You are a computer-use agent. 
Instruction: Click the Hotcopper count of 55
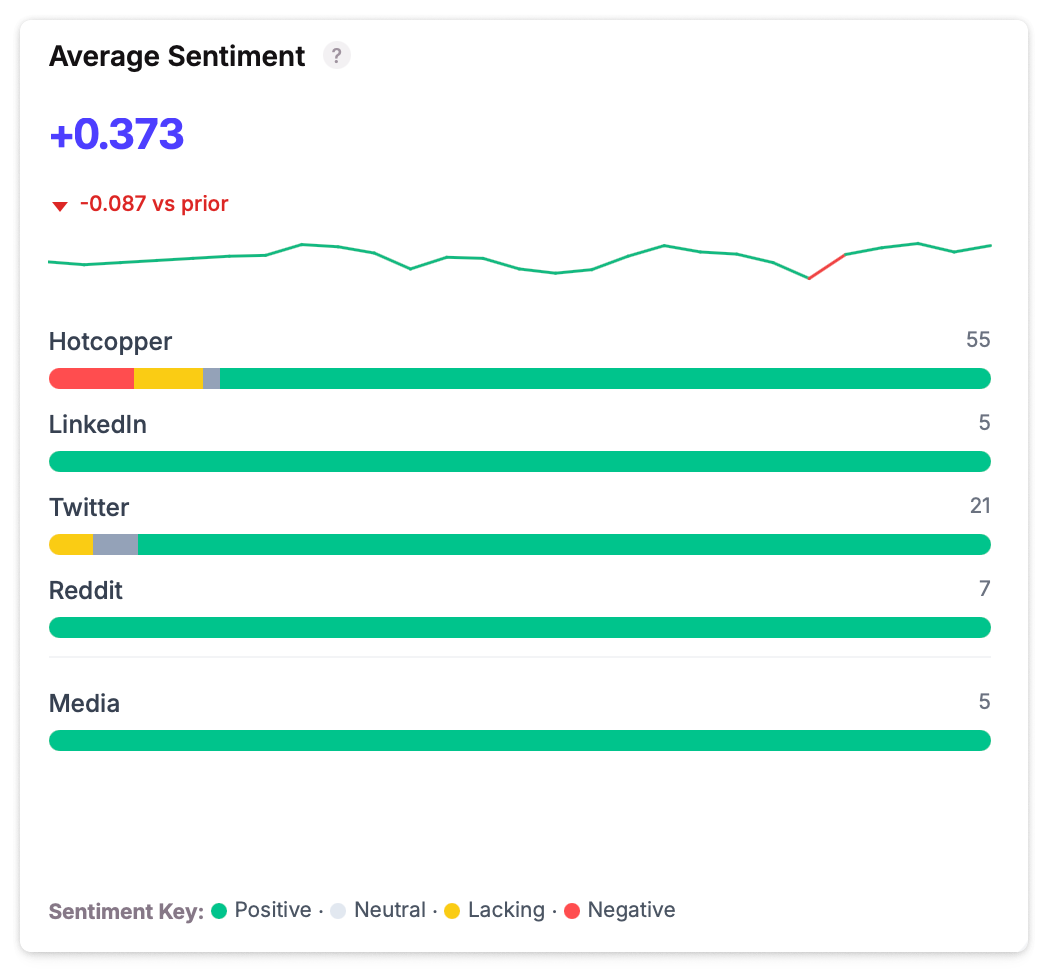click(977, 340)
